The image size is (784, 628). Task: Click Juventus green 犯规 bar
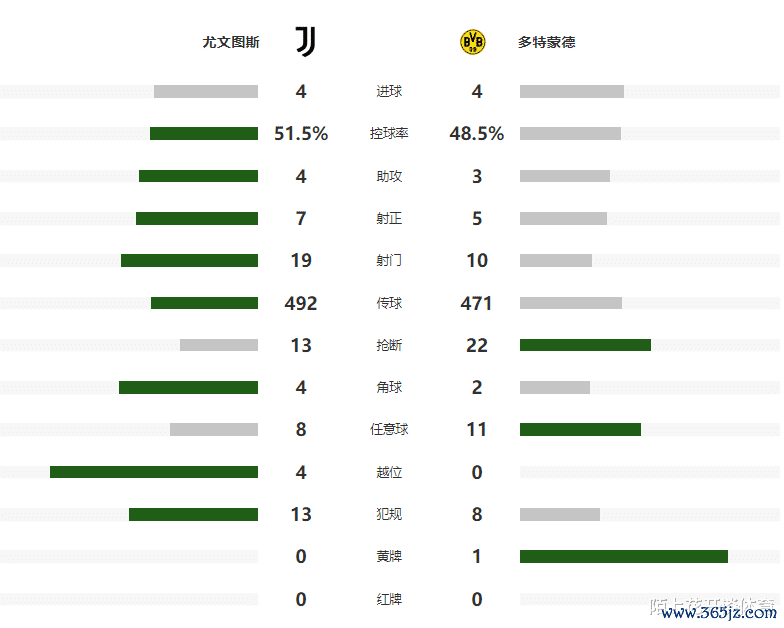[193, 514]
